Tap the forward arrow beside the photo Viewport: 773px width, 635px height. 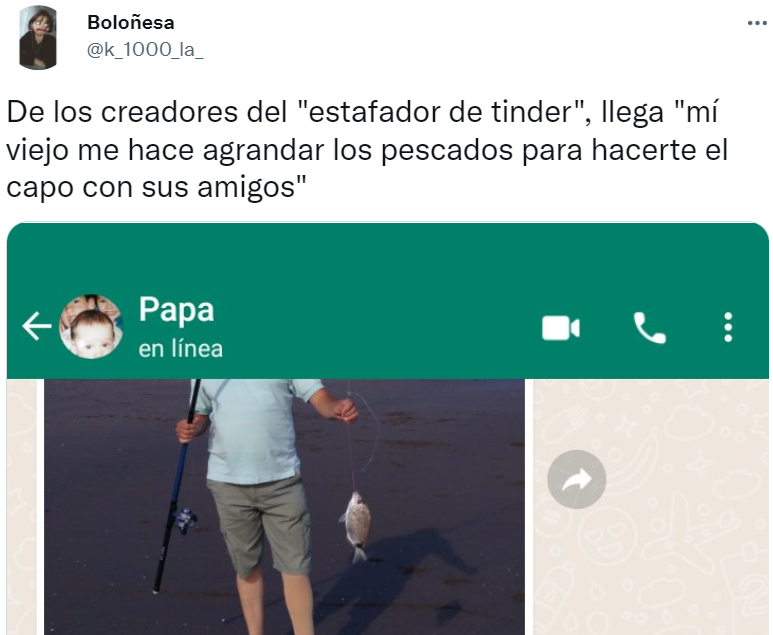(x=576, y=479)
